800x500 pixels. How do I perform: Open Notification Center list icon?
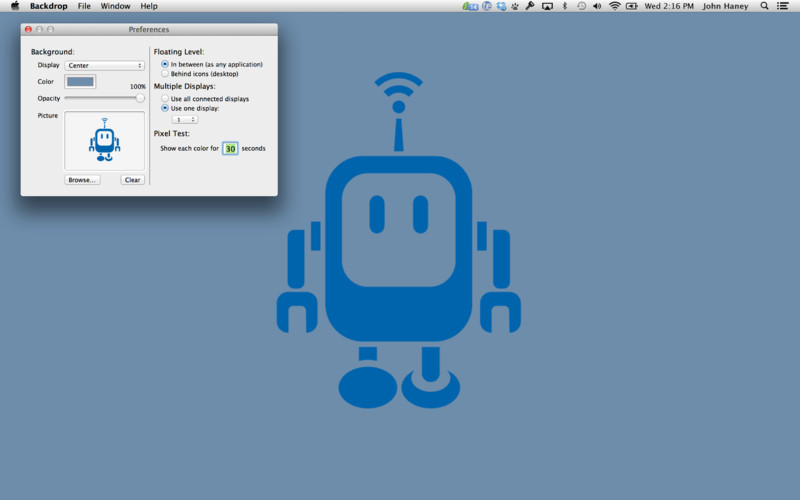tap(785, 6)
